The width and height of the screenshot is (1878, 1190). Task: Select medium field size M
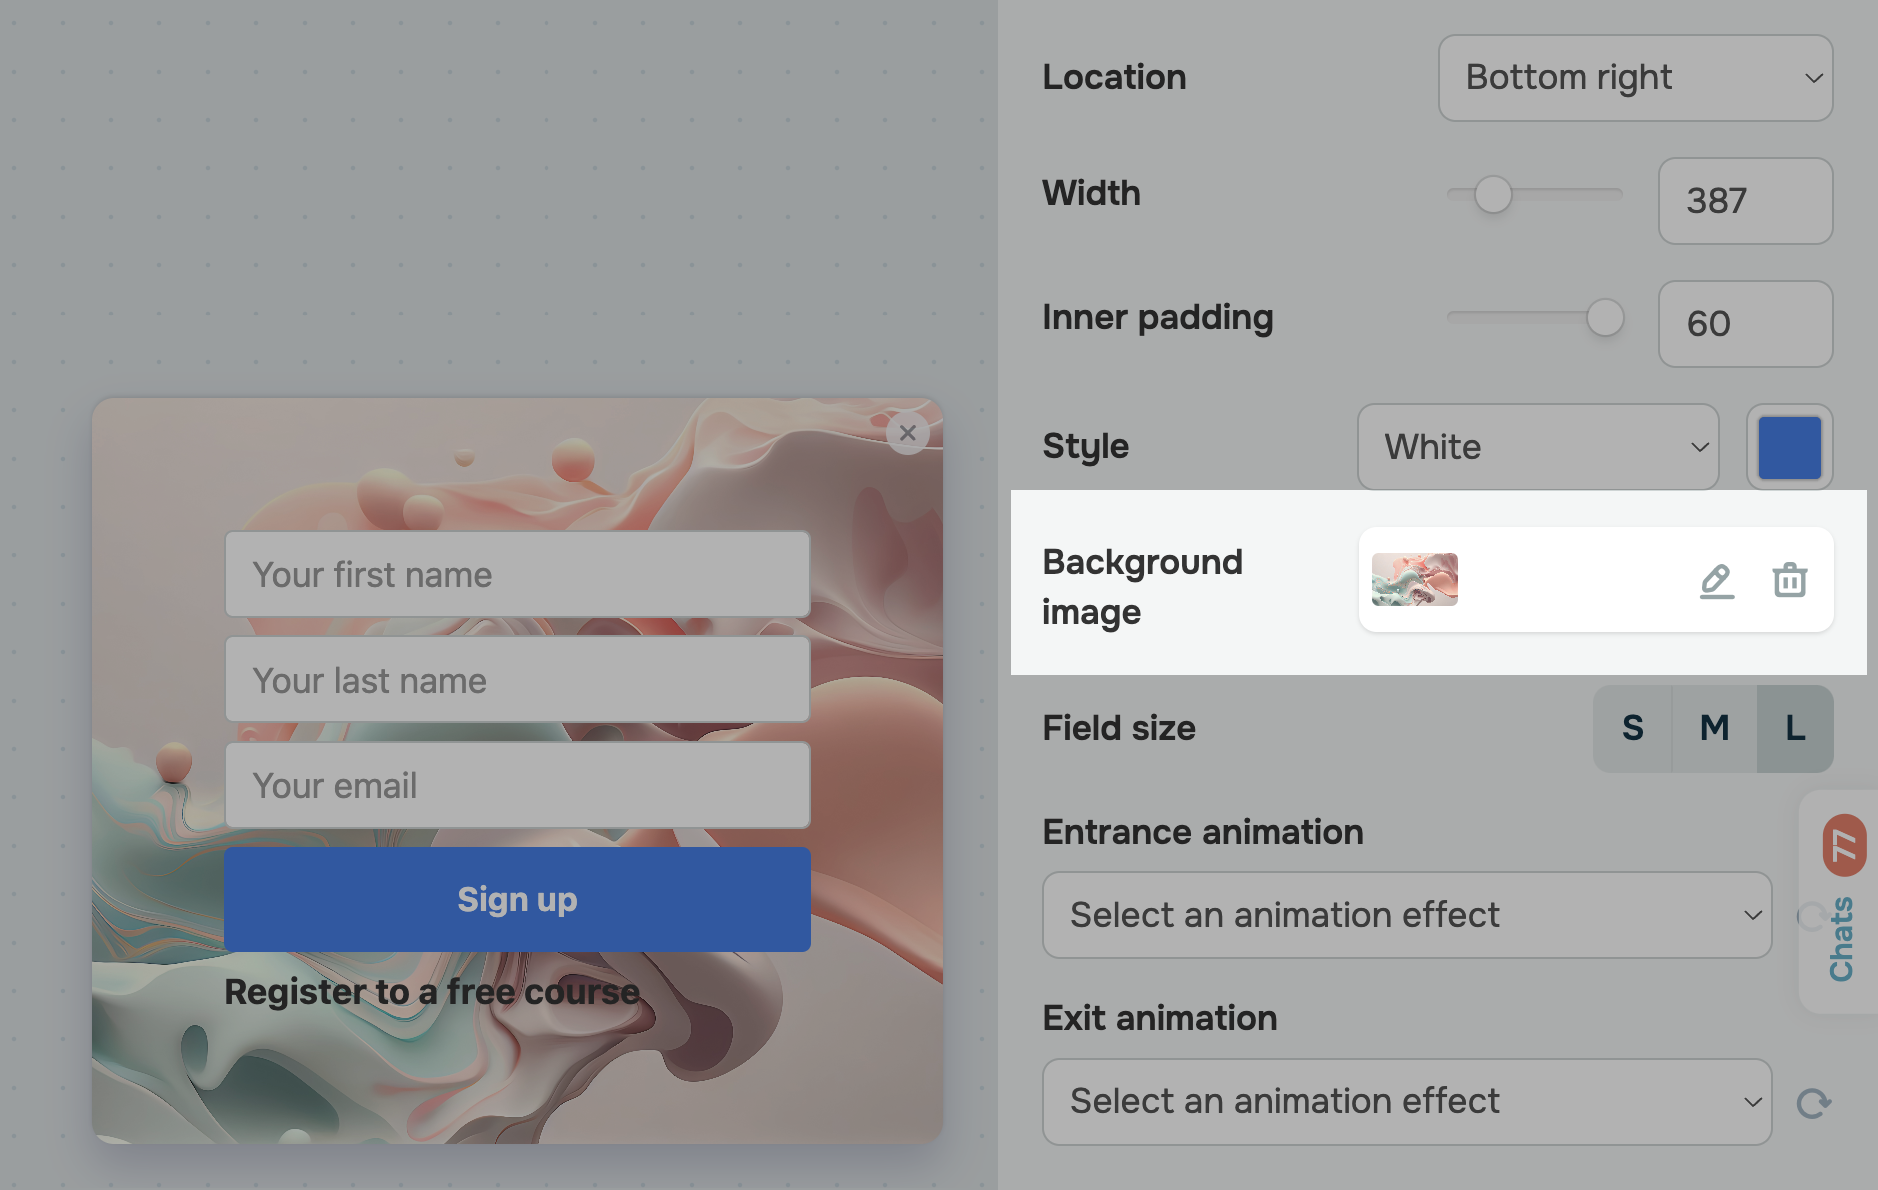pyautogui.click(x=1714, y=728)
